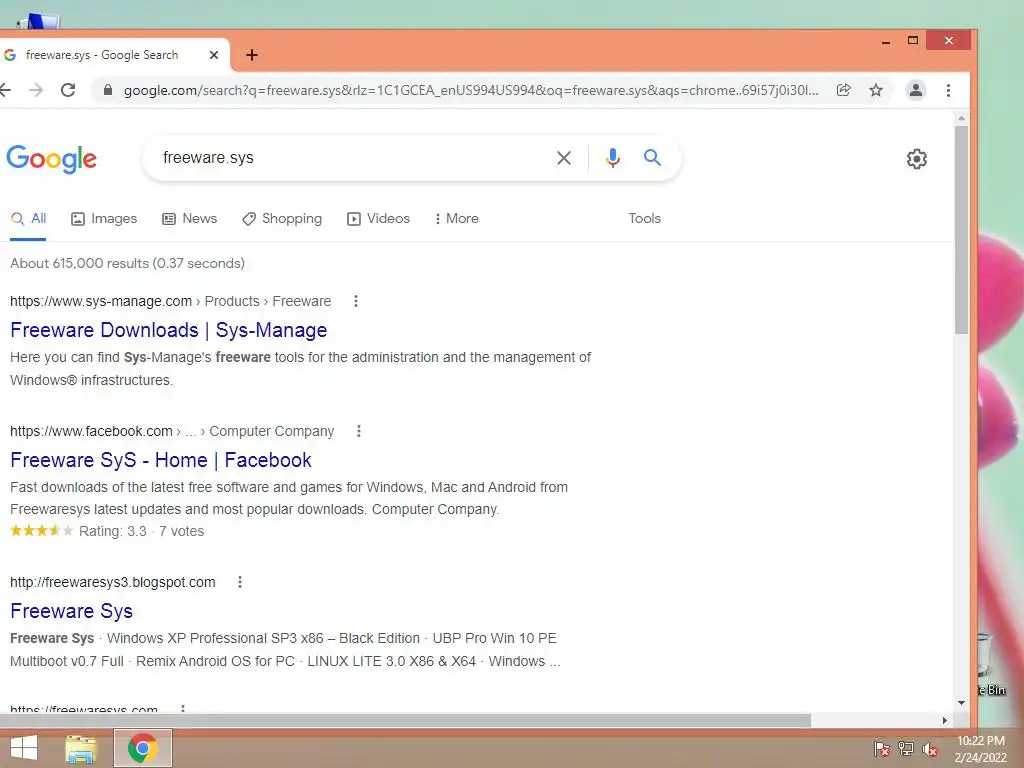The height and width of the screenshot is (768, 1024).
Task: Click the Chrome taskbar icon
Action: [x=142, y=748]
